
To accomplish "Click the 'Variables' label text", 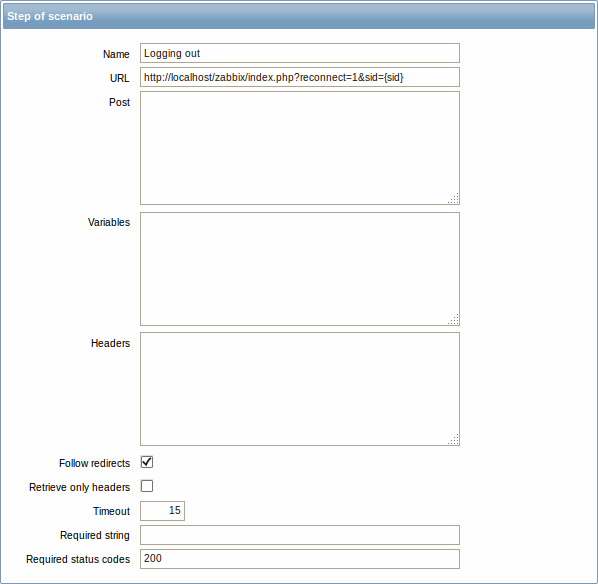I will point(109,222).
